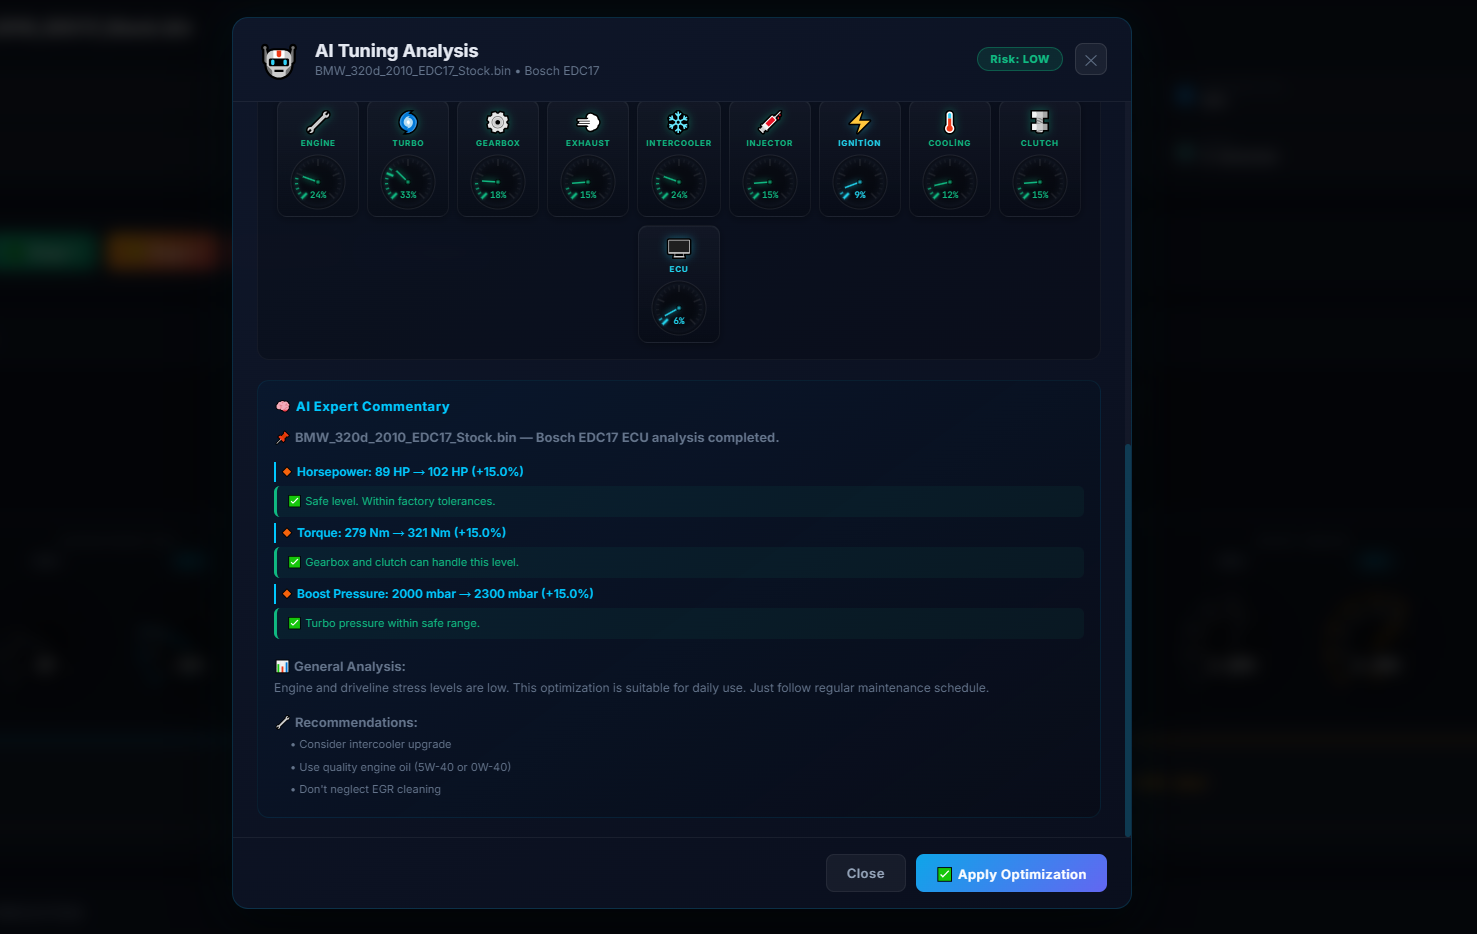
Task: Click the Engine wrench icon
Action: point(318,122)
